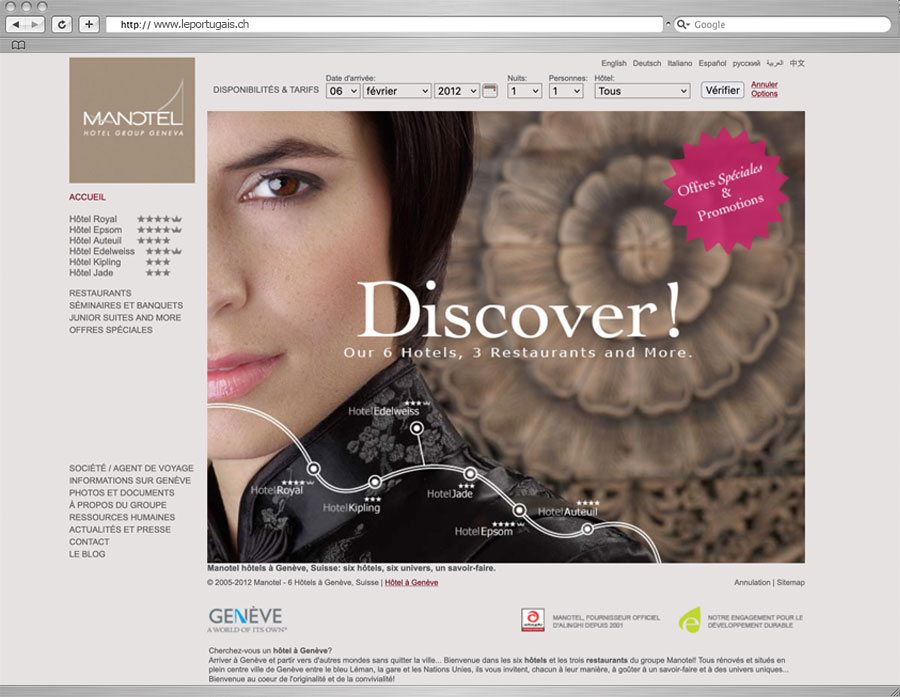The width and height of the screenshot is (900, 697).
Task: Open the arrival day dropdown
Action: click(343, 91)
